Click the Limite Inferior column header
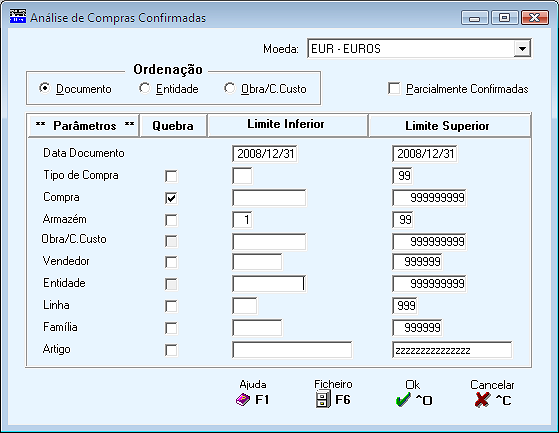Viewport: 559px width, 433px height. coord(287,125)
